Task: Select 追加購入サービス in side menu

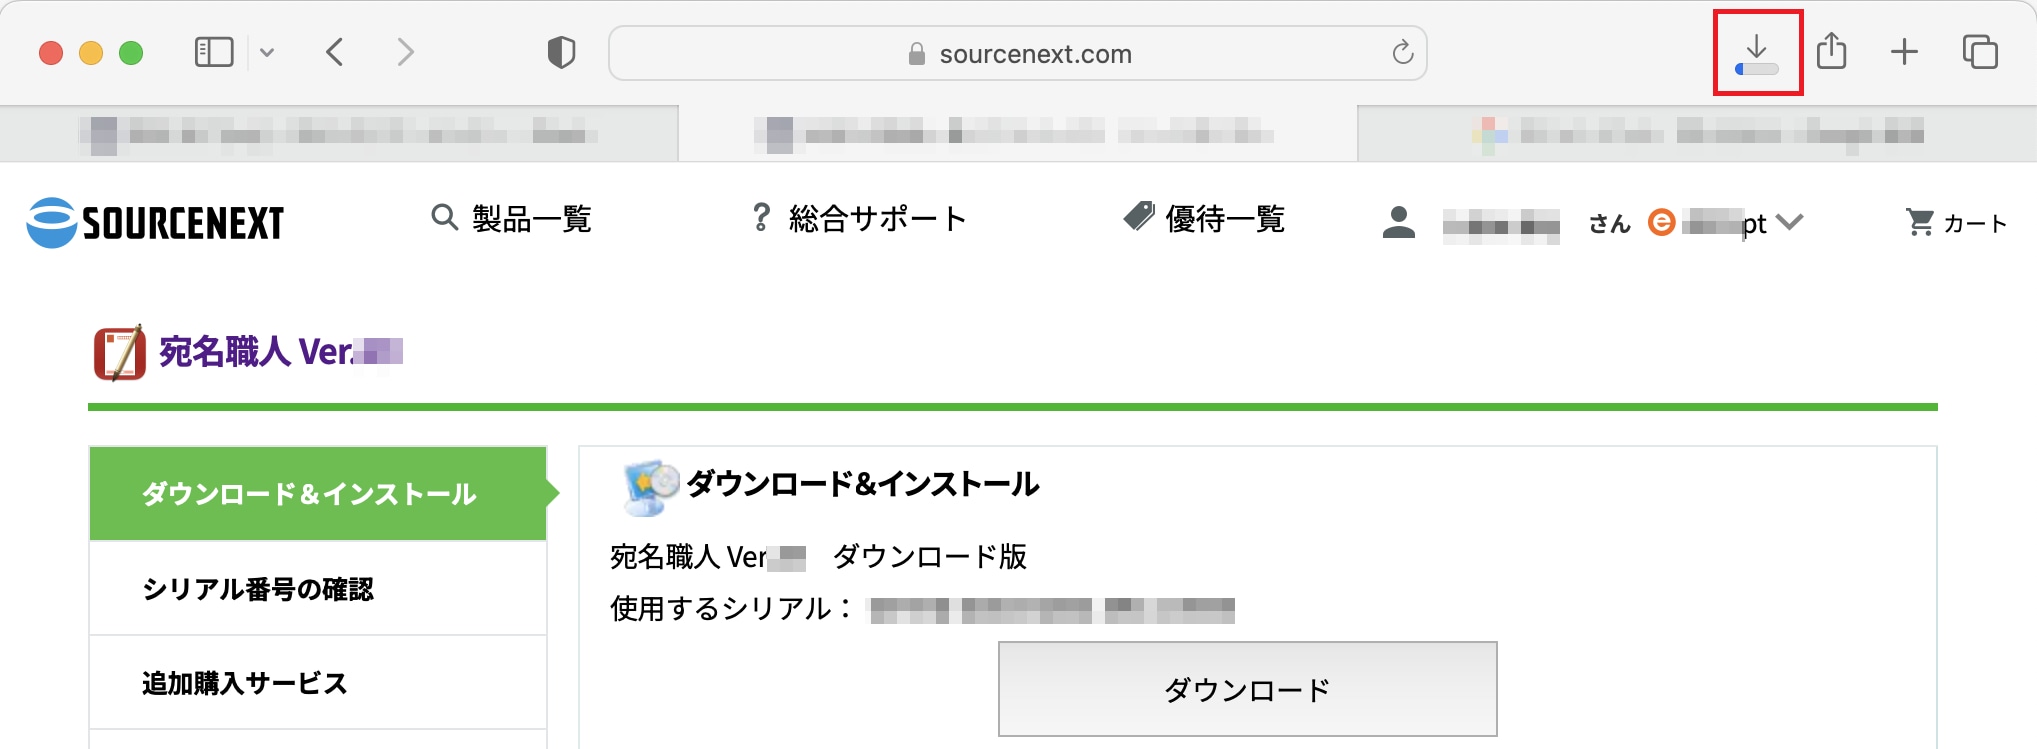Action: click(x=318, y=683)
